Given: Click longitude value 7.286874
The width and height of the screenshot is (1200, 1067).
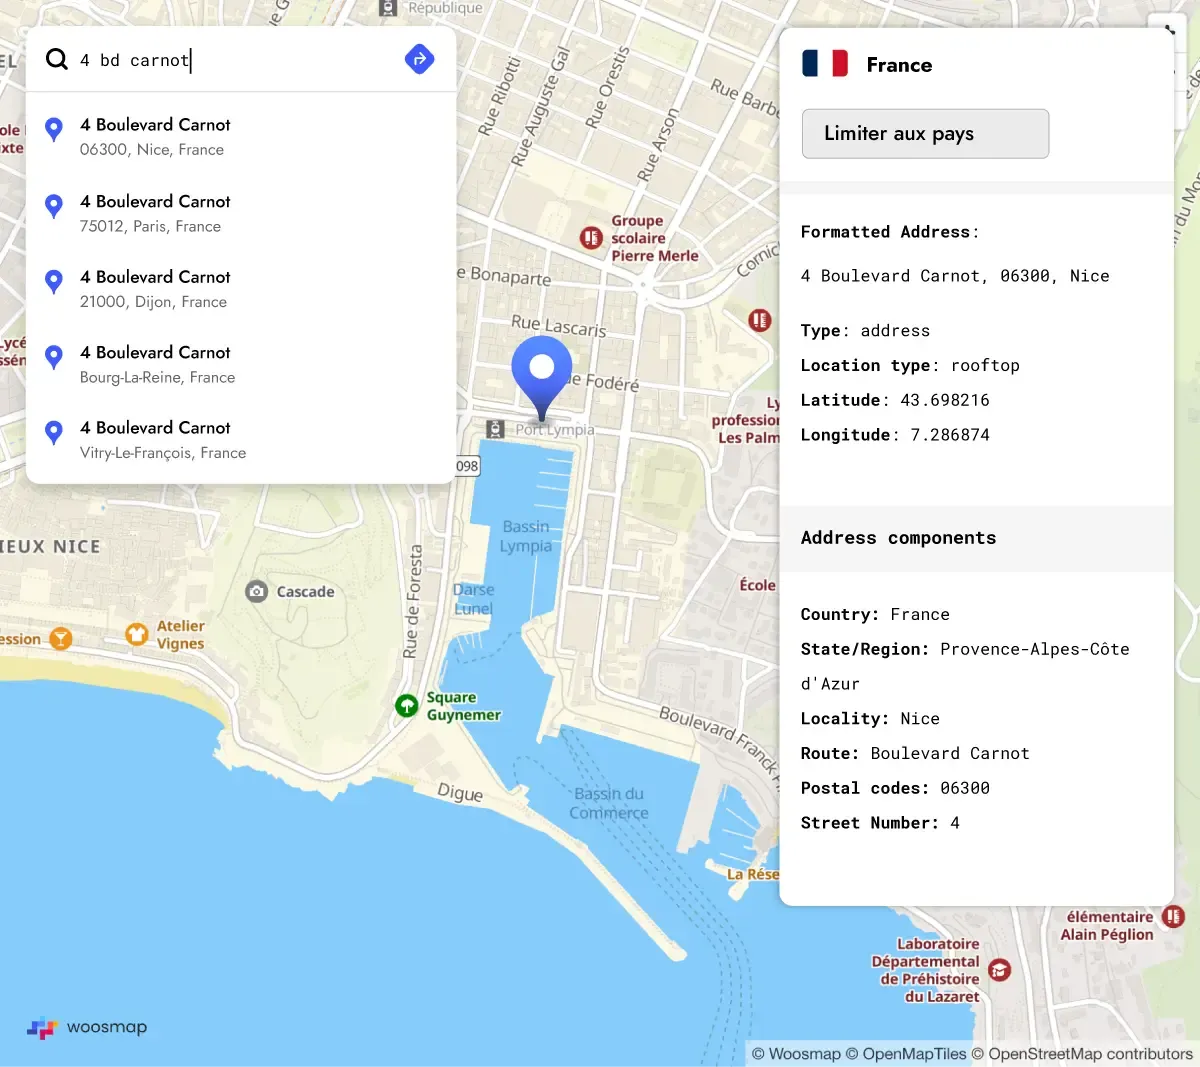Looking at the screenshot, I should click(x=950, y=435).
